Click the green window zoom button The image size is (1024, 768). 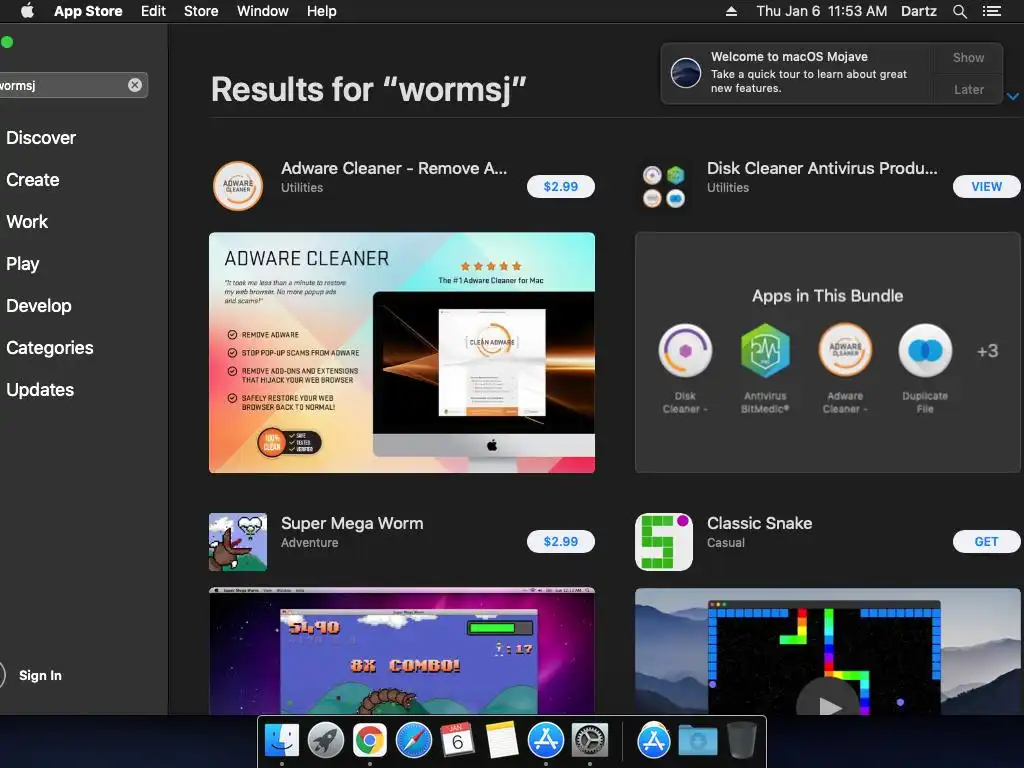coord(7,42)
